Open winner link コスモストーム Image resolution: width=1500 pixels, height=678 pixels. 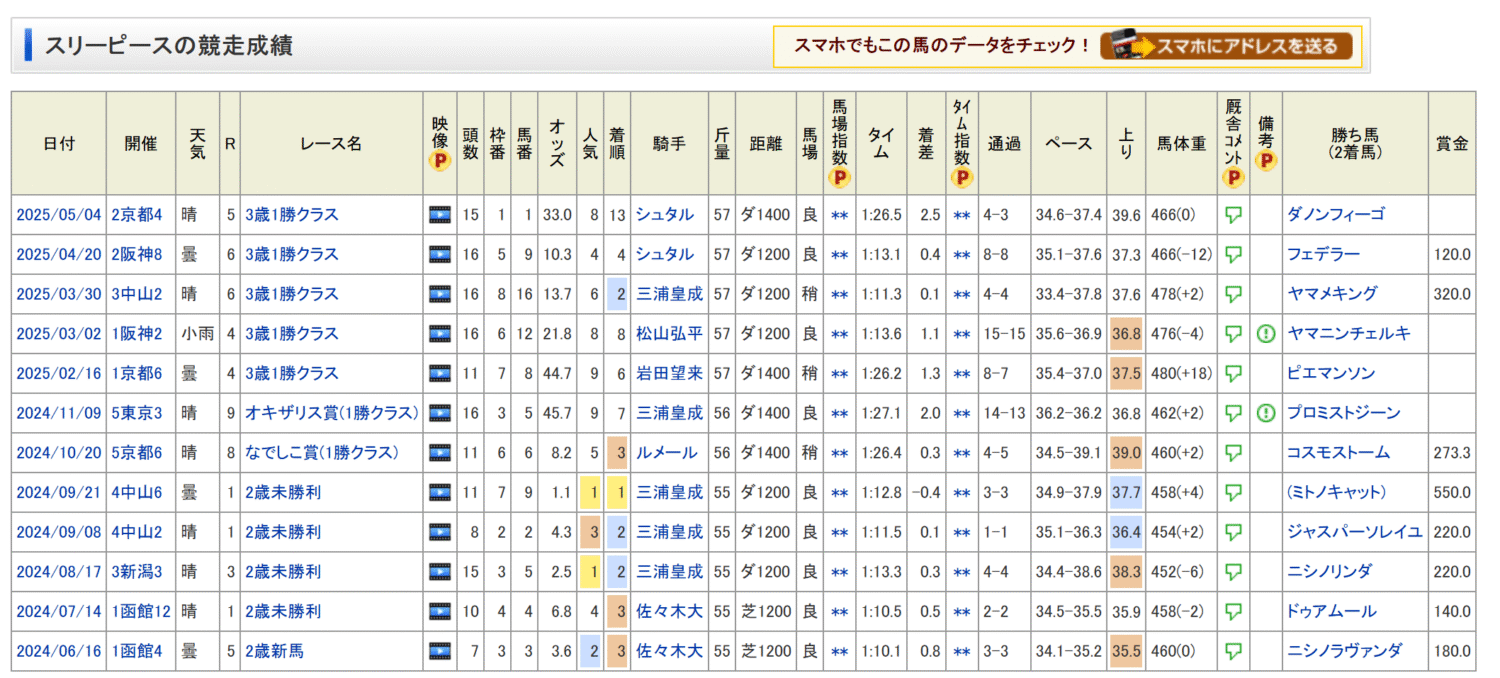click(1338, 453)
